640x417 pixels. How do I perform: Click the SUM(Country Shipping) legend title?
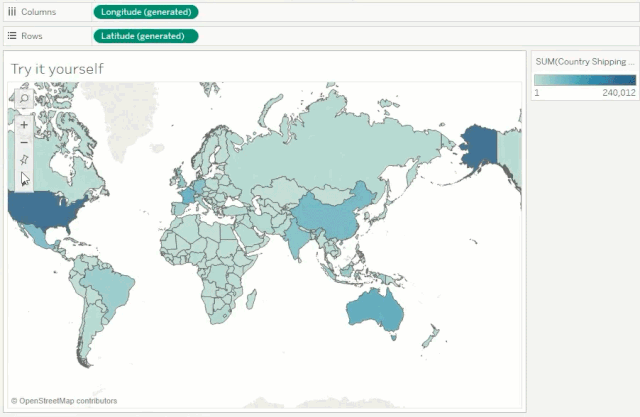[584, 62]
